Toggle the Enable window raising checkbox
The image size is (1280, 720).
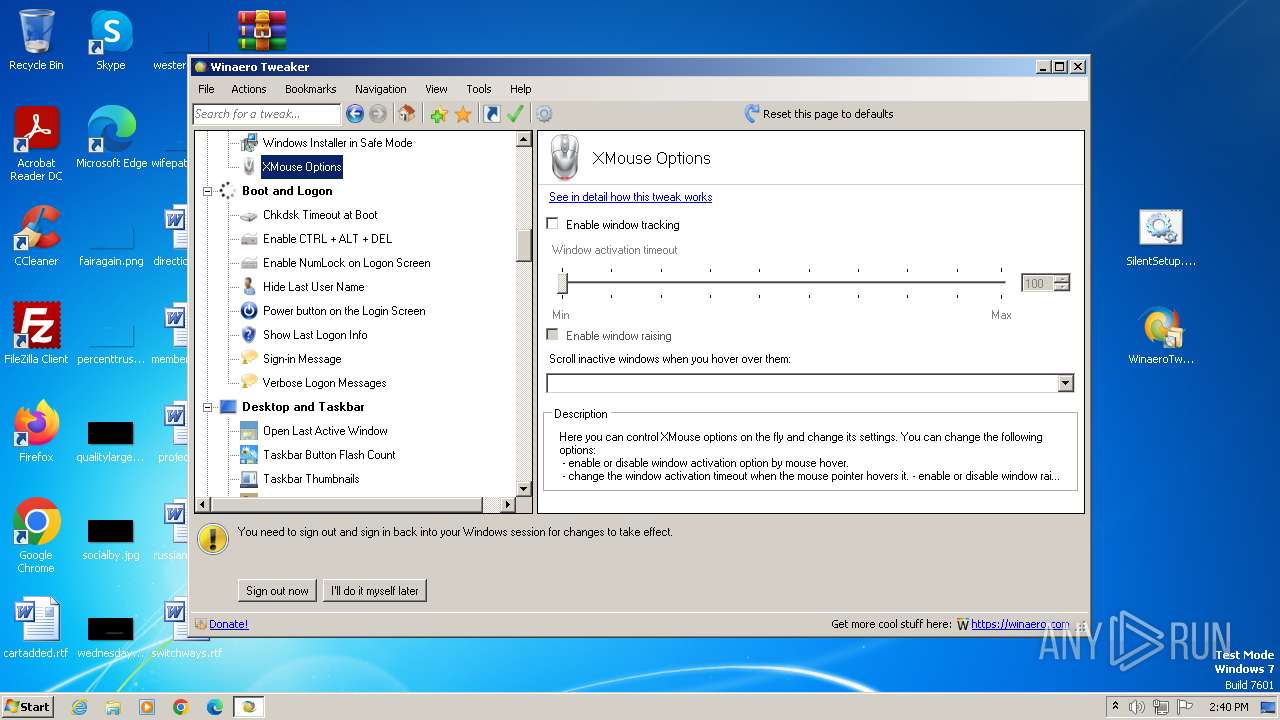(x=552, y=335)
